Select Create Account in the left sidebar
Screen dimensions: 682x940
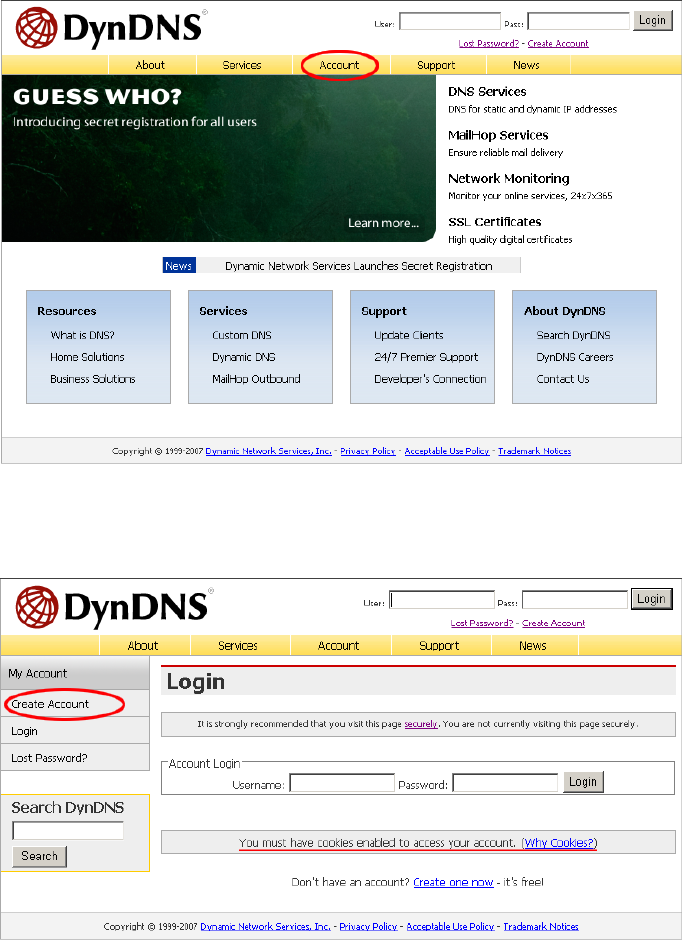point(75,704)
